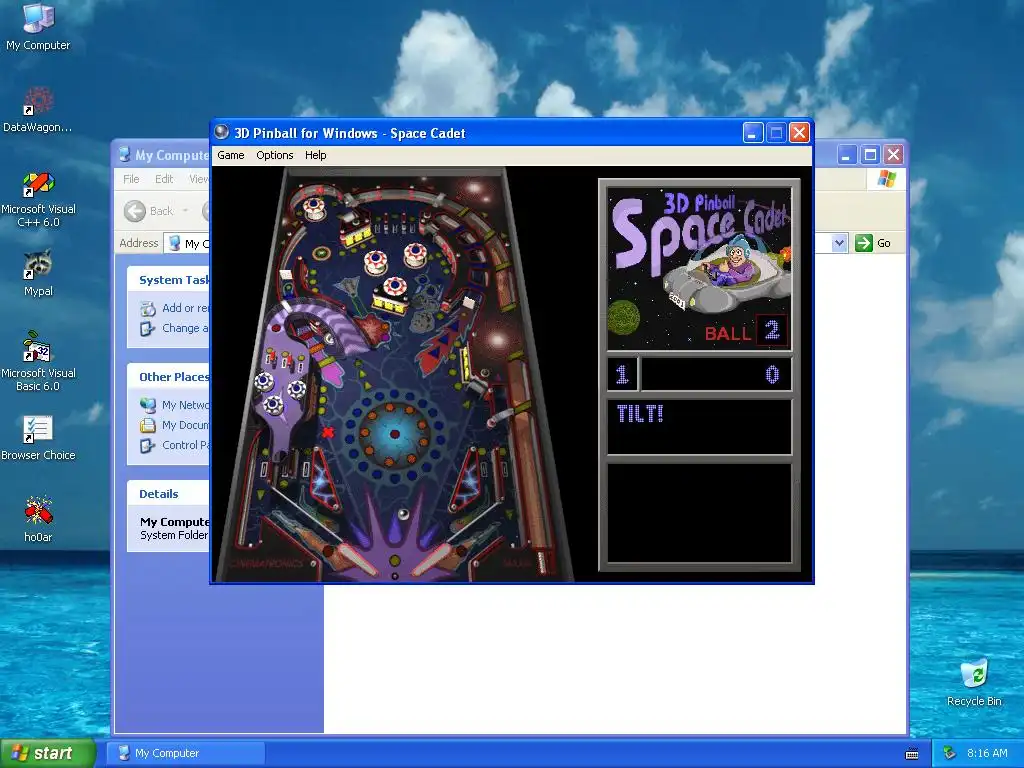Viewport: 1024px width, 768px height.
Task: Click the on-screen keyboard tray icon
Action: [912, 754]
